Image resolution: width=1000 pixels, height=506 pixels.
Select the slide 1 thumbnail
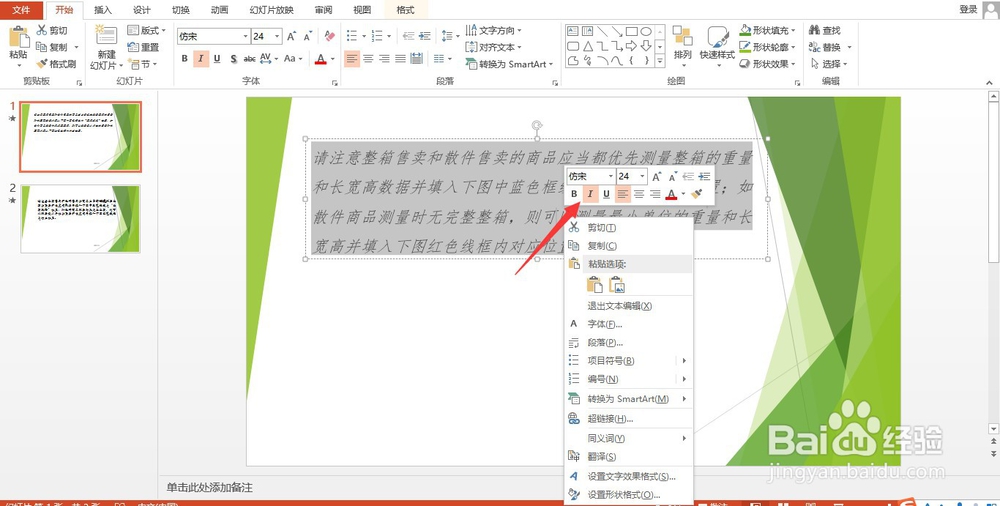[x=80, y=137]
